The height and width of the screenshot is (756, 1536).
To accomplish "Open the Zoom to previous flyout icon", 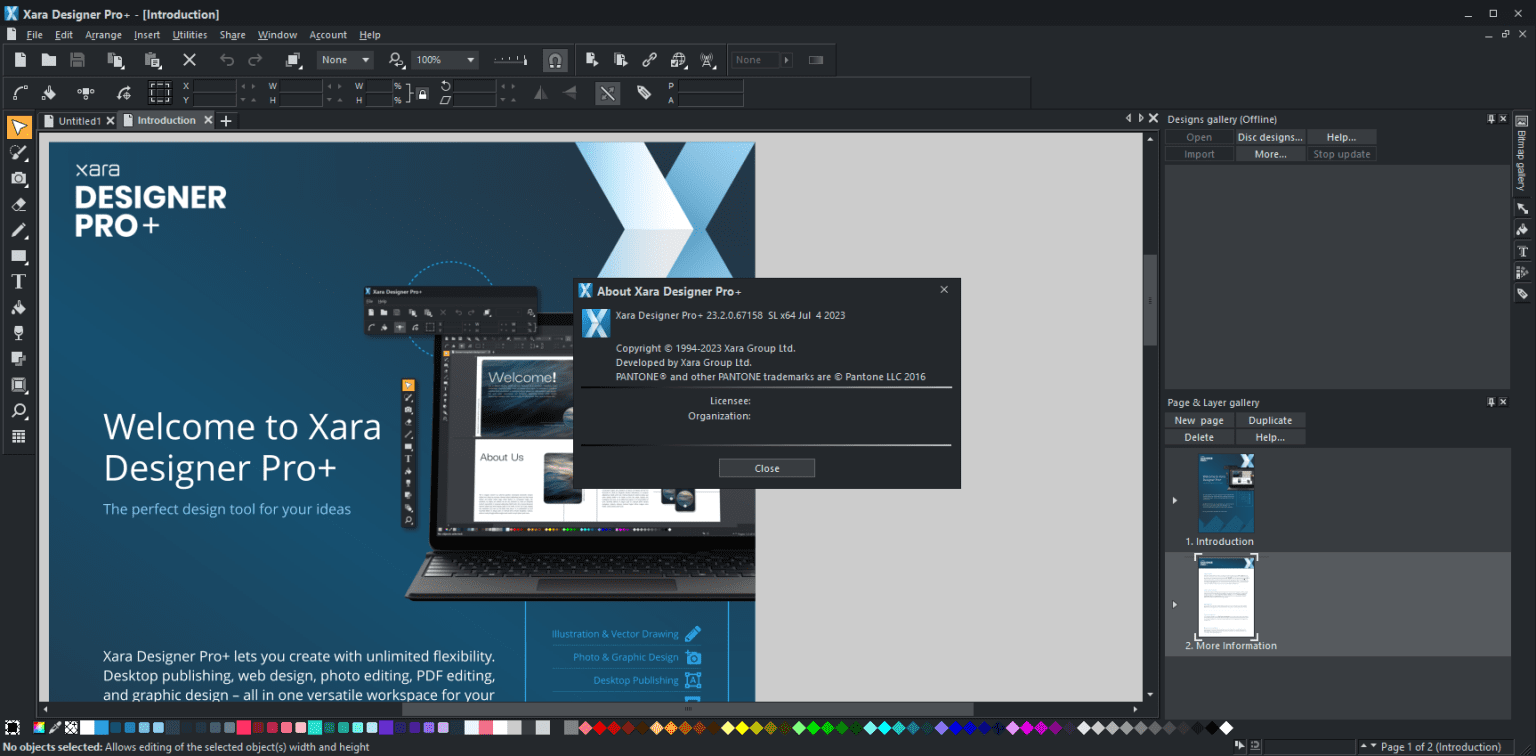I will pos(397,60).
